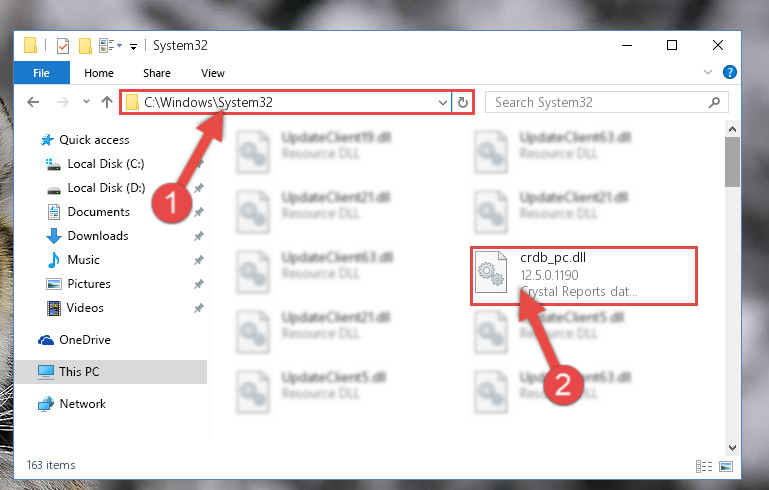Expand the address bar history dropdown
This screenshot has width=769, height=490.
[x=442, y=103]
